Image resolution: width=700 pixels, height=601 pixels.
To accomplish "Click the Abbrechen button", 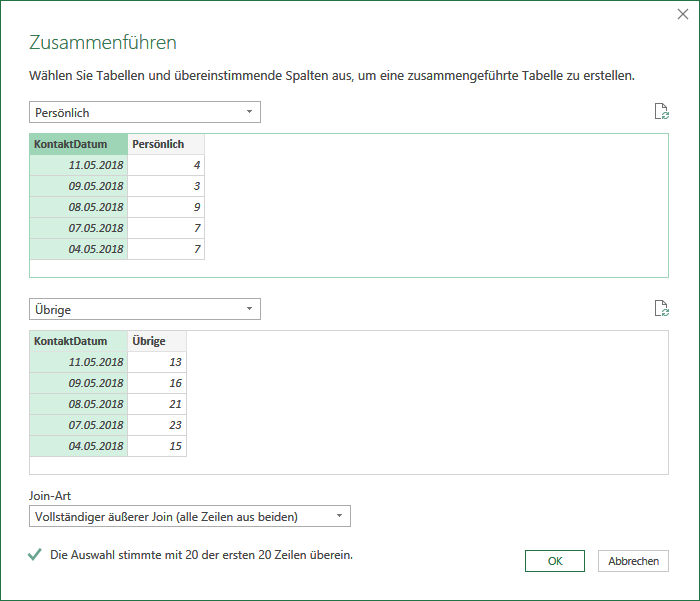I will [633, 561].
